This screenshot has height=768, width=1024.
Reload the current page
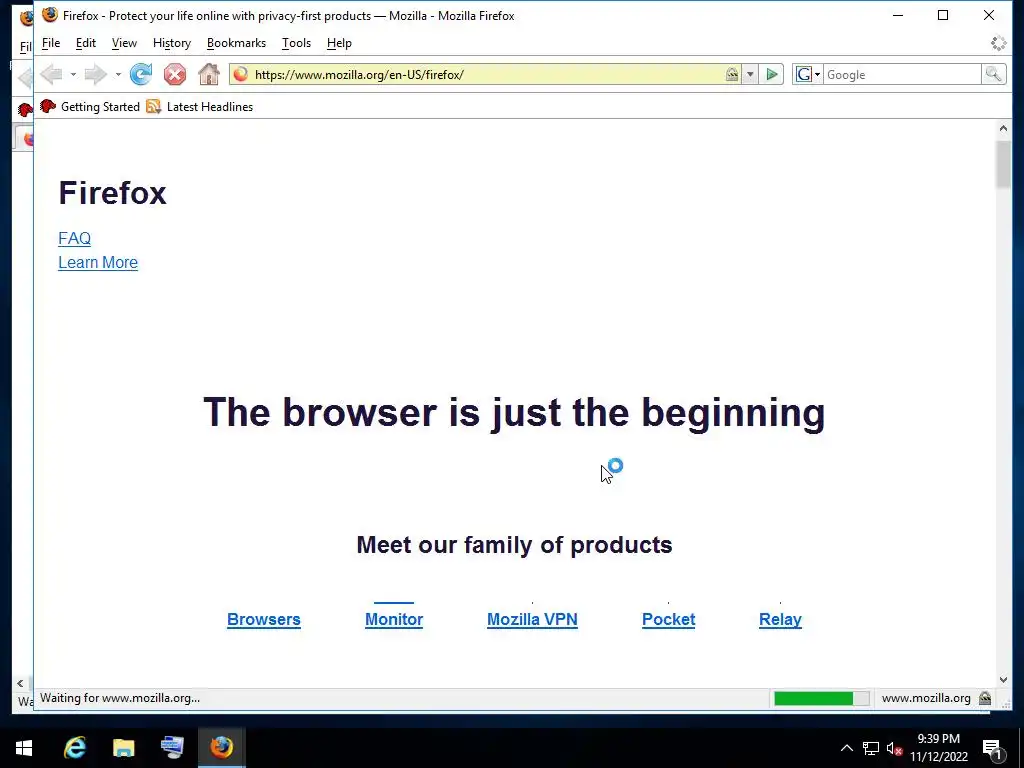(x=141, y=74)
